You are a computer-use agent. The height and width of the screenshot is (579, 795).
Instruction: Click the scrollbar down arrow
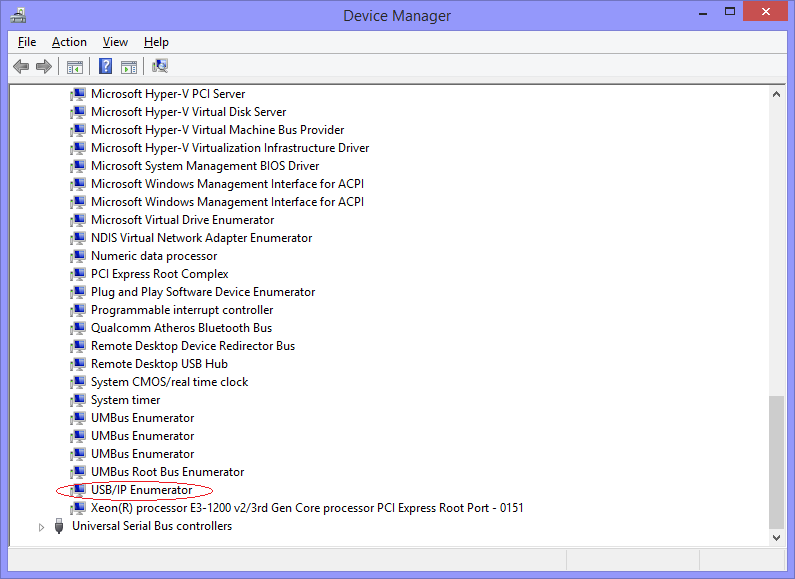tap(777, 537)
